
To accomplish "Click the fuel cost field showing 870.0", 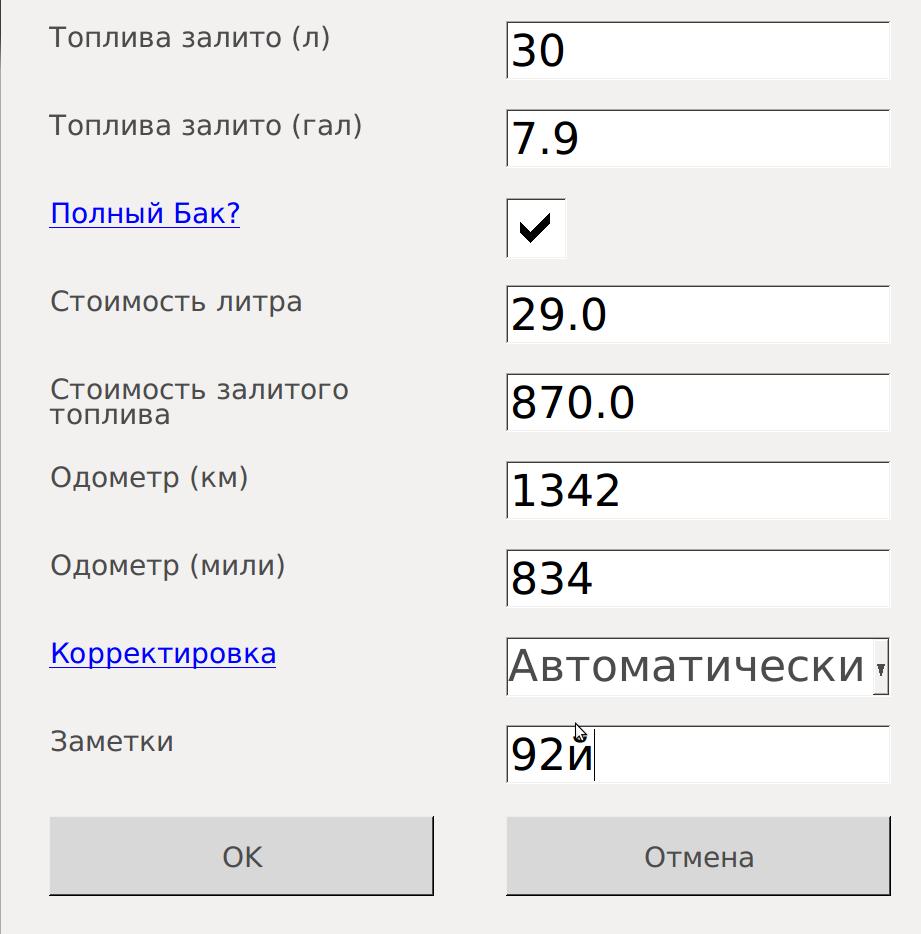I will [698, 403].
